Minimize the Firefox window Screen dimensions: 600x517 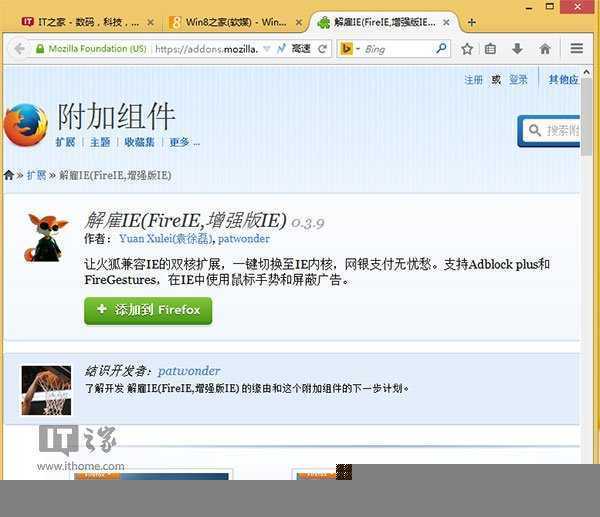pos(529,7)
